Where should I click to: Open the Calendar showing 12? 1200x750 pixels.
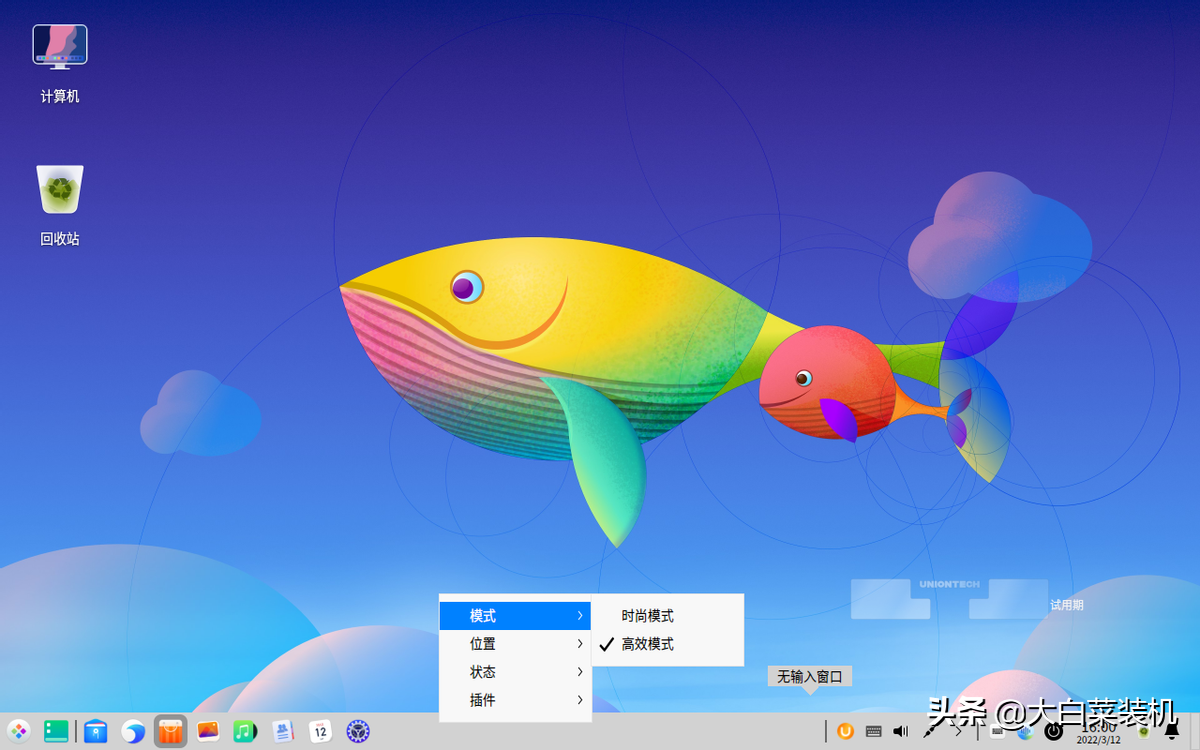[320, 732]
